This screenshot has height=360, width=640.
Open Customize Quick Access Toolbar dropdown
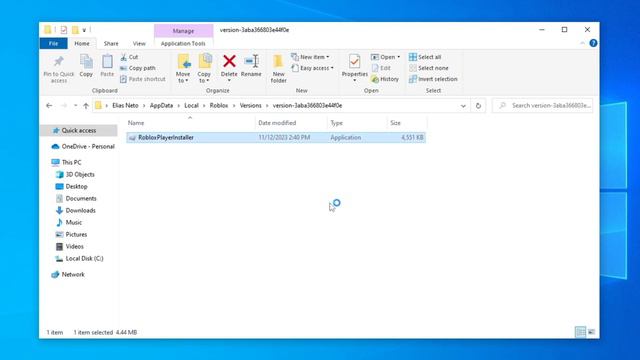coord(84,30)
